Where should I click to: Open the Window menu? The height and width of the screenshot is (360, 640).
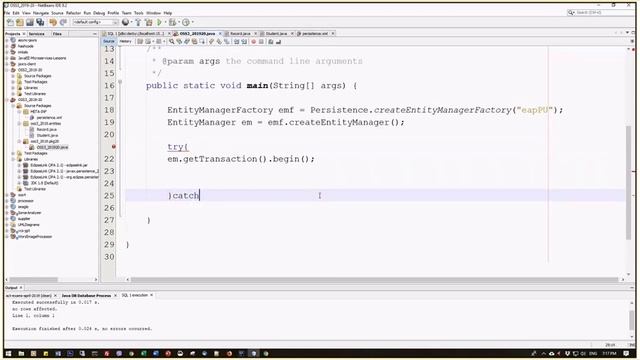(153, 13)
